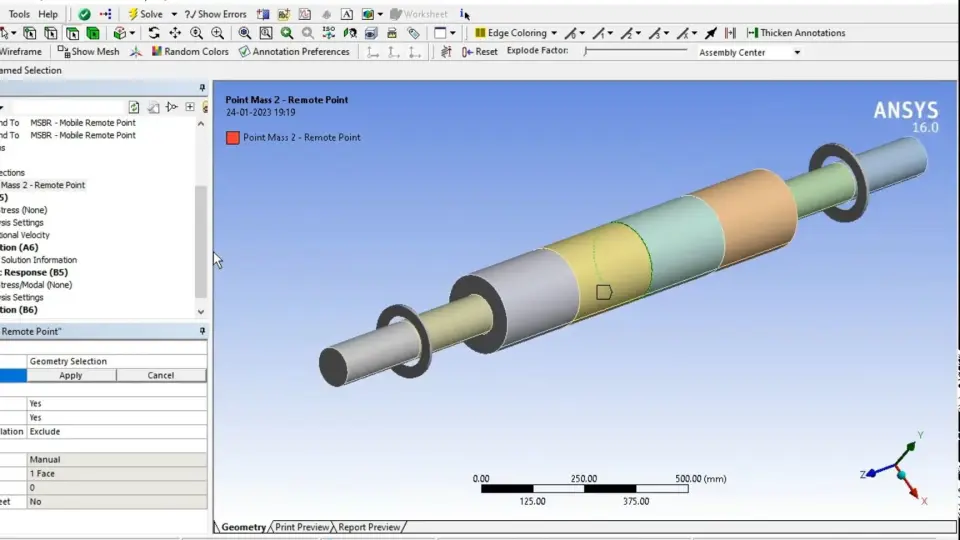The width and height of the screenshot is (960, 540).
Task: Start the simulation with Solve
Action: 145,14
